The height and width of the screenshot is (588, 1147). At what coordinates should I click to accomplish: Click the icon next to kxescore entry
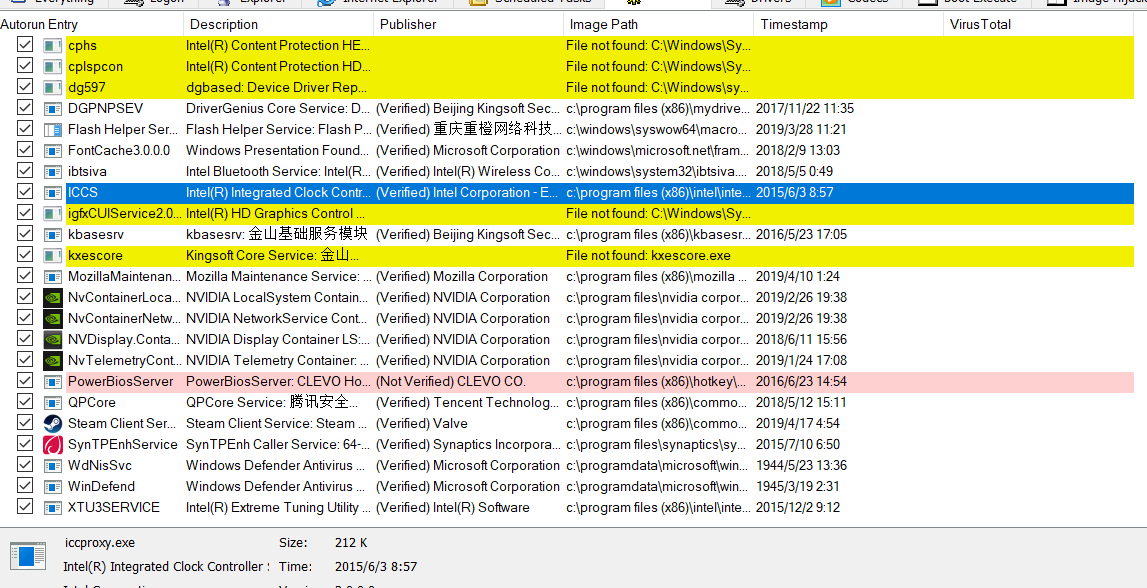click(x=53, y=256)
